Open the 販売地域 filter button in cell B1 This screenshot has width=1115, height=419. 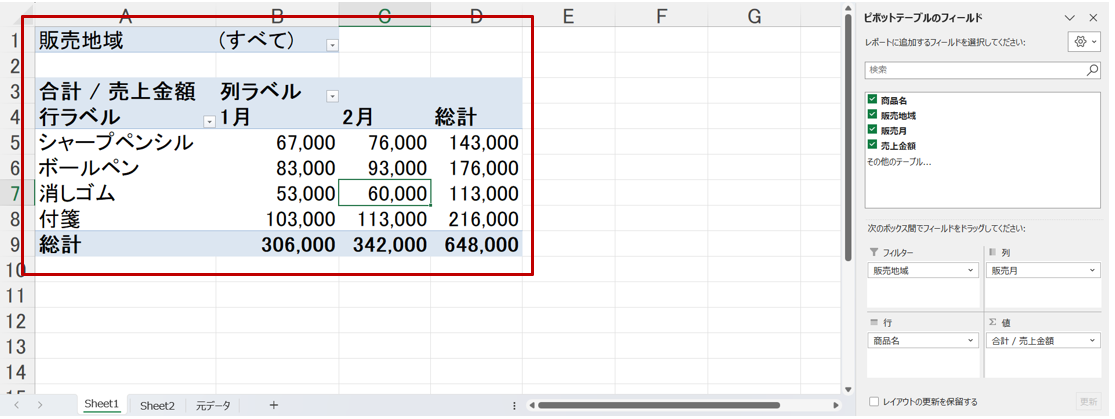(x=331, y=45)
